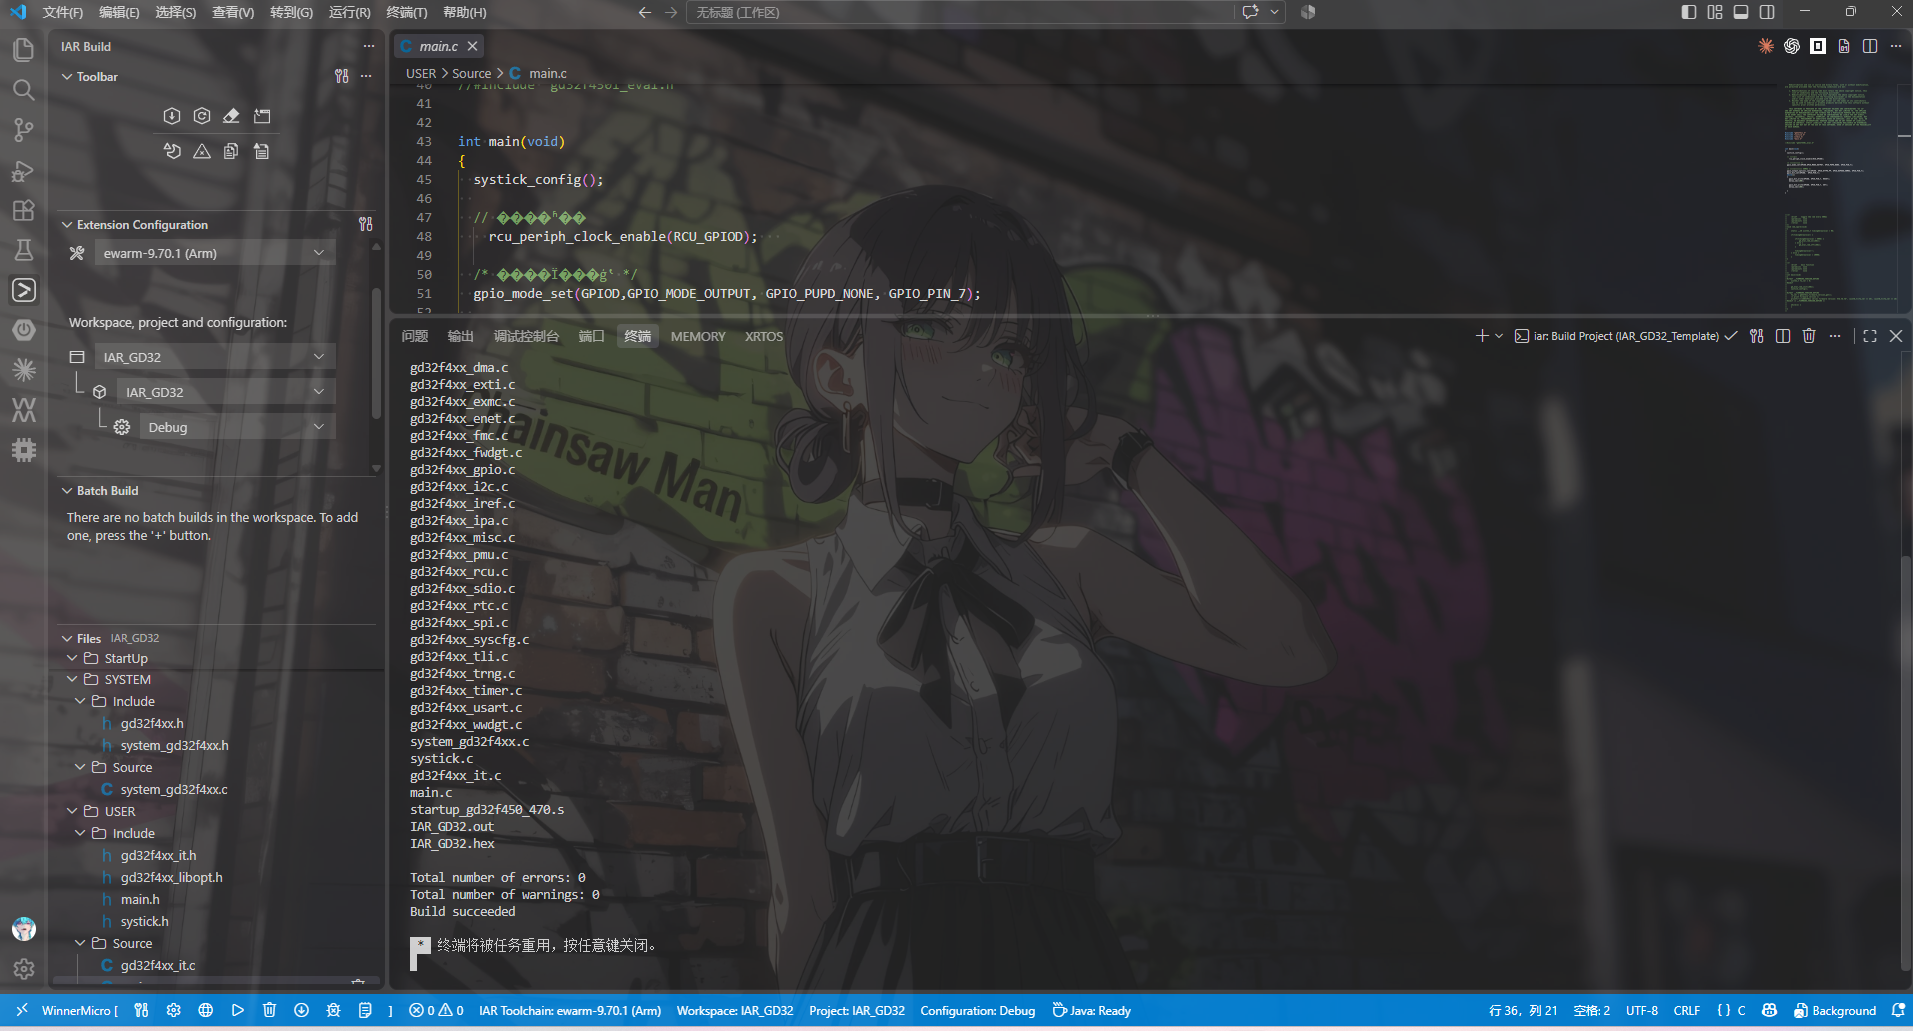The width and height of the screenshot is (1913, 1031).
Task: Toggle primary side bar visibility
Action: (1689, 12)
